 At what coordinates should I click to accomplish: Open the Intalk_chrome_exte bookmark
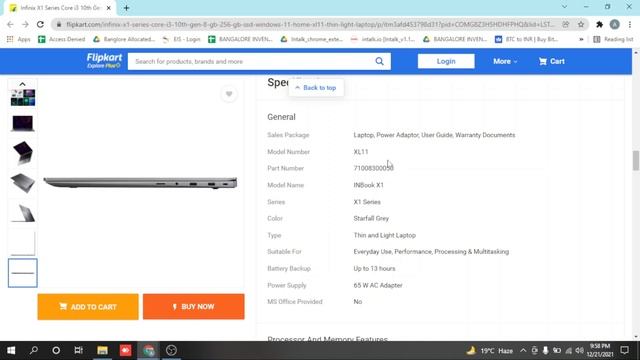(311, 39)
